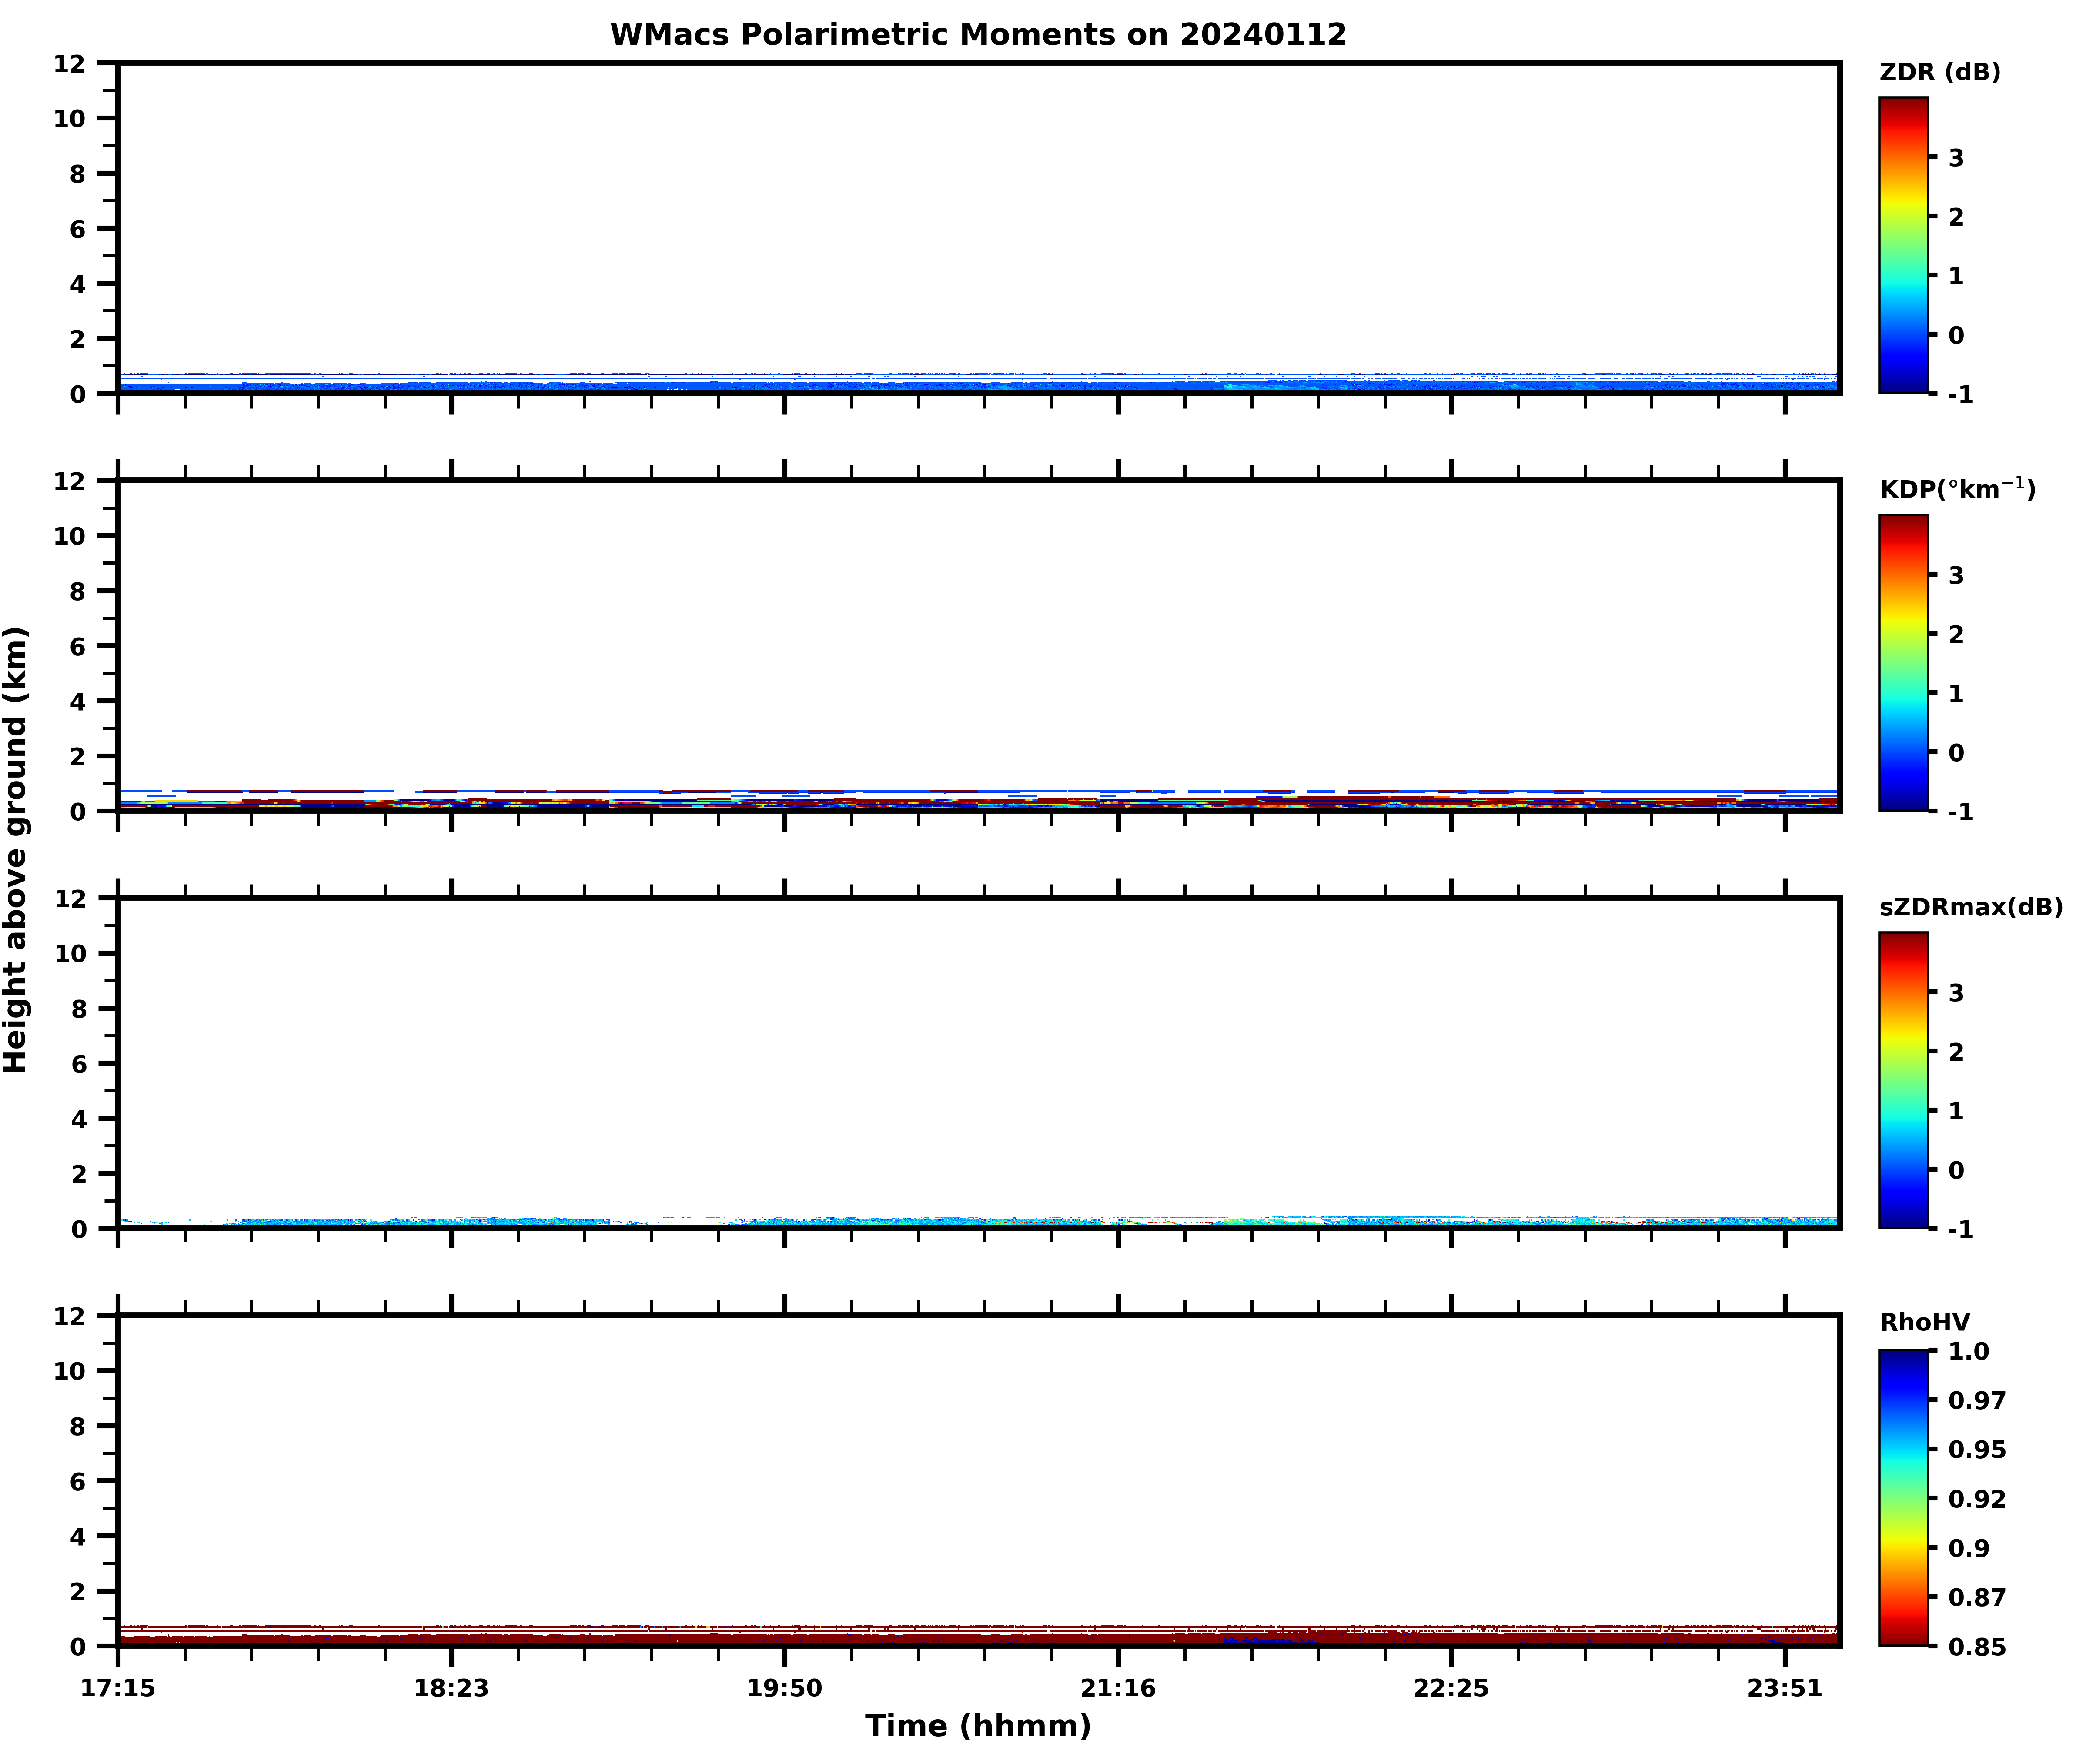Click the 12 km tick on ZDR panel
2086x1764 pixels.
pos(70,64)
